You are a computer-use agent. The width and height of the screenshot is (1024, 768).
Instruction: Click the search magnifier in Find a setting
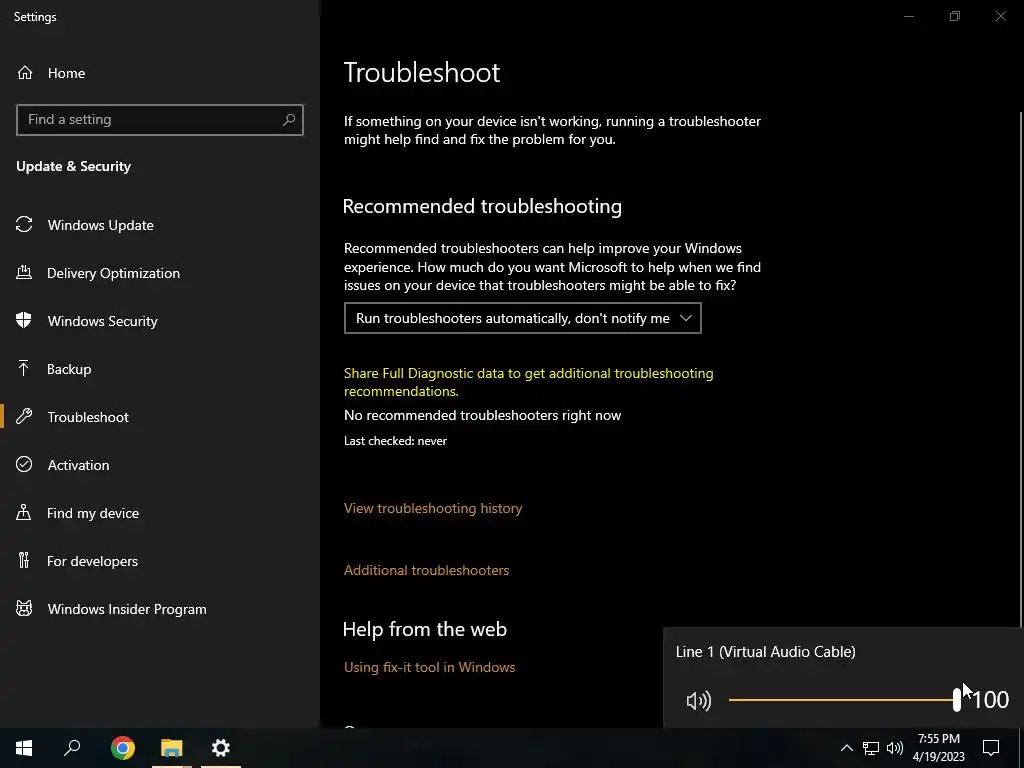point(289,120)
